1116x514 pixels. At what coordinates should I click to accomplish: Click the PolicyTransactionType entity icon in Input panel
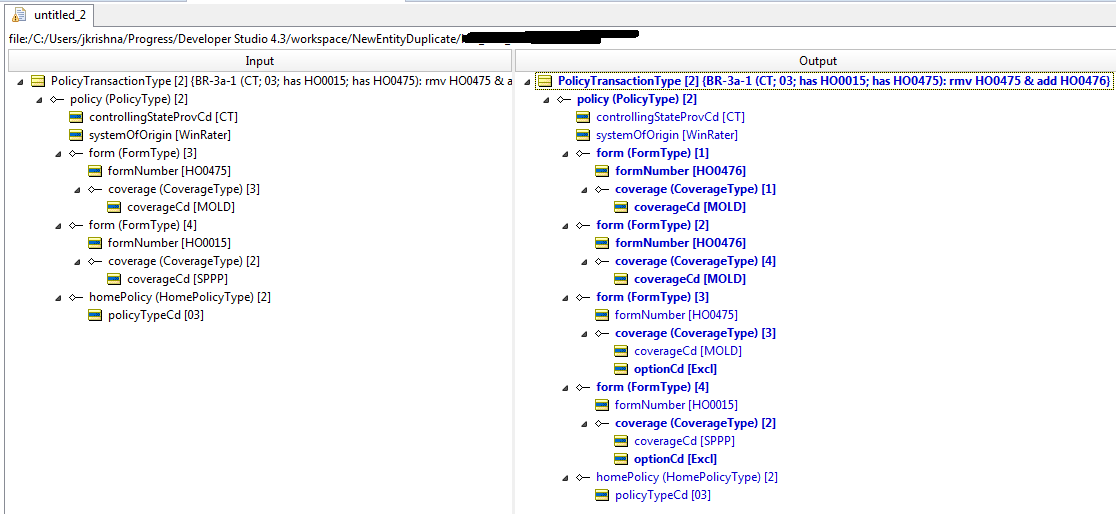pyautogui.click(x=38, y=81)
